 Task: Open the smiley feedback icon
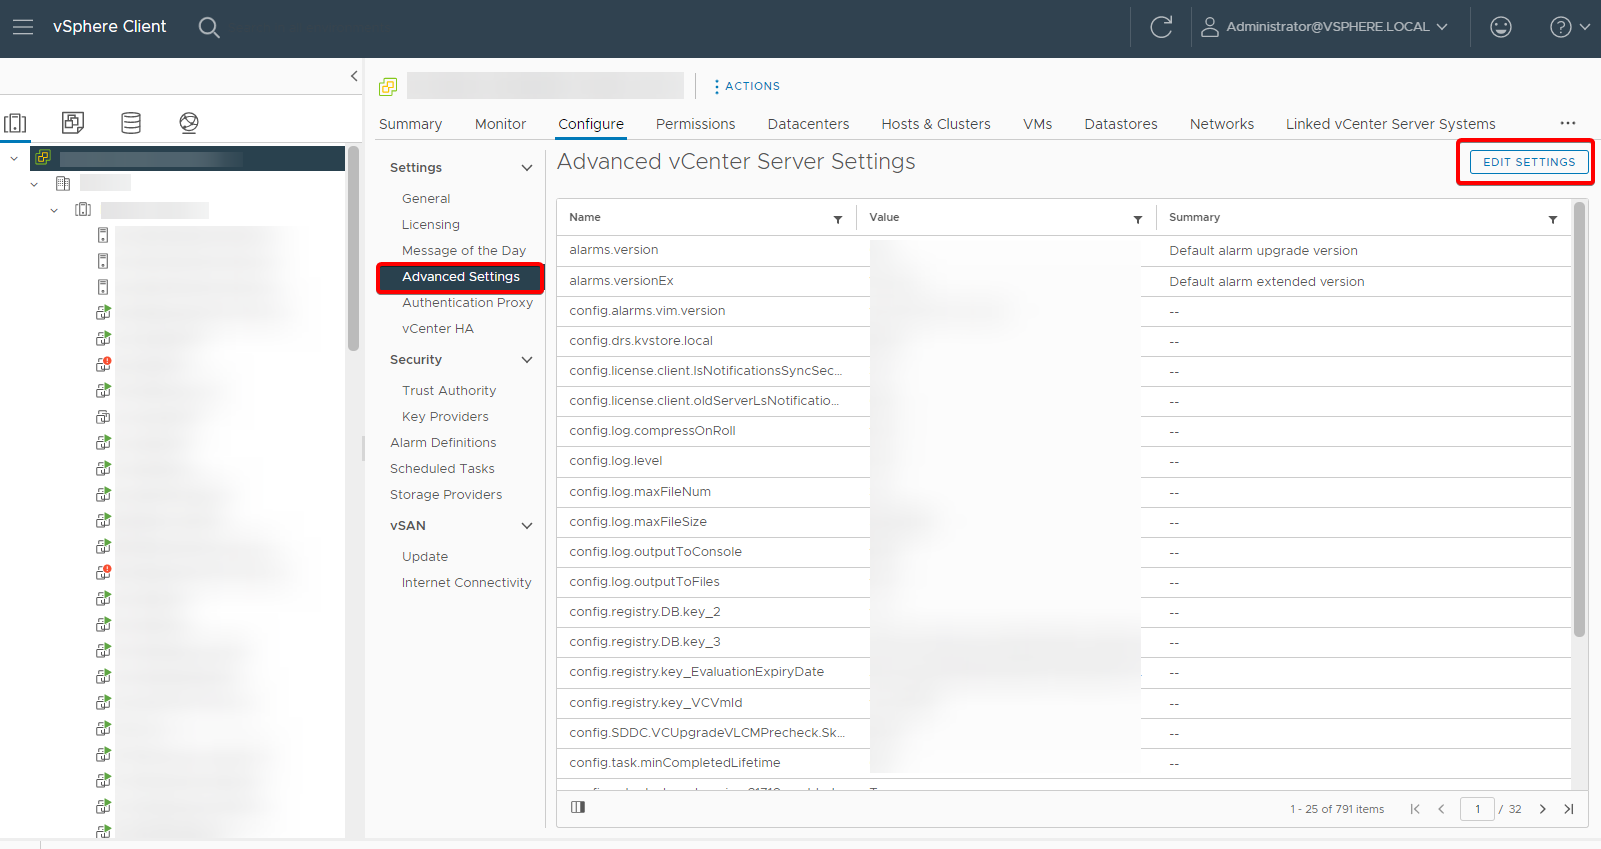click(1500, 27)
